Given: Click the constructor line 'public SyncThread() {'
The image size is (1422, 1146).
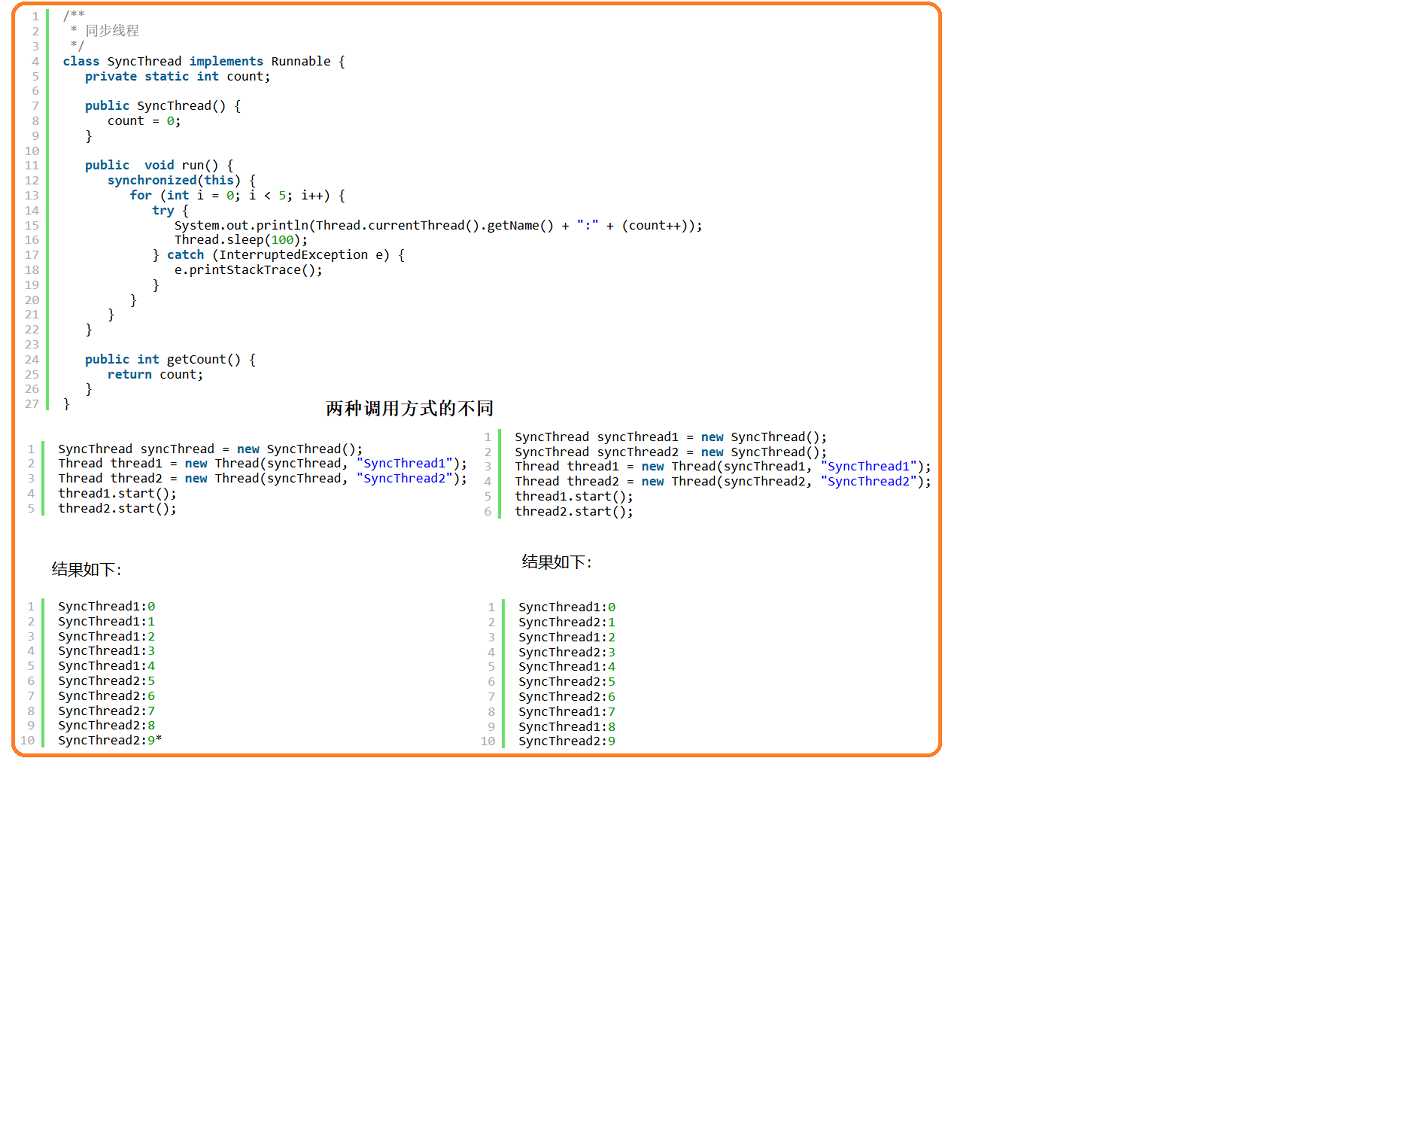Looking at the screenshot, I should pos(163,105).
